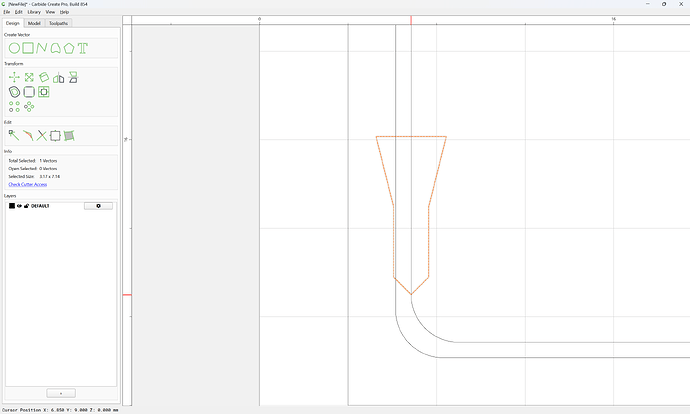Click the '0' label on top ruler
Viewport: 690px width, 414px height.
pyautogui.click(x=259, y=19)
